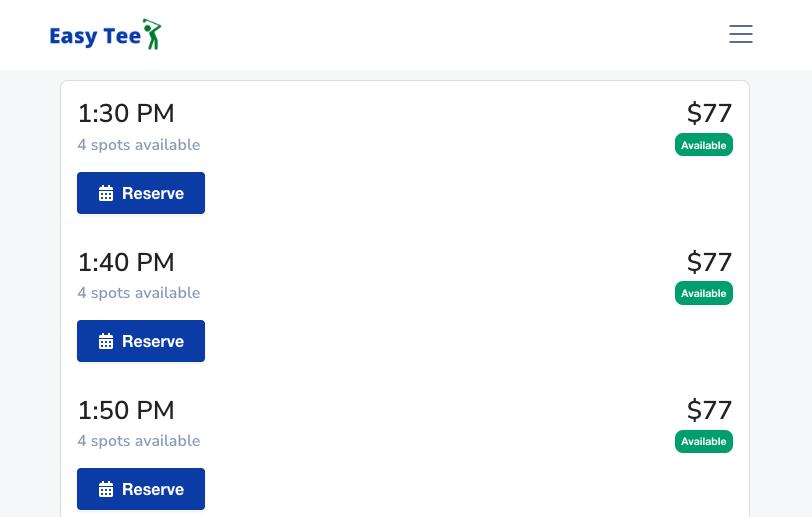Click the $77 price for 1:50 PM
The image size is (812, 517).
709,410
